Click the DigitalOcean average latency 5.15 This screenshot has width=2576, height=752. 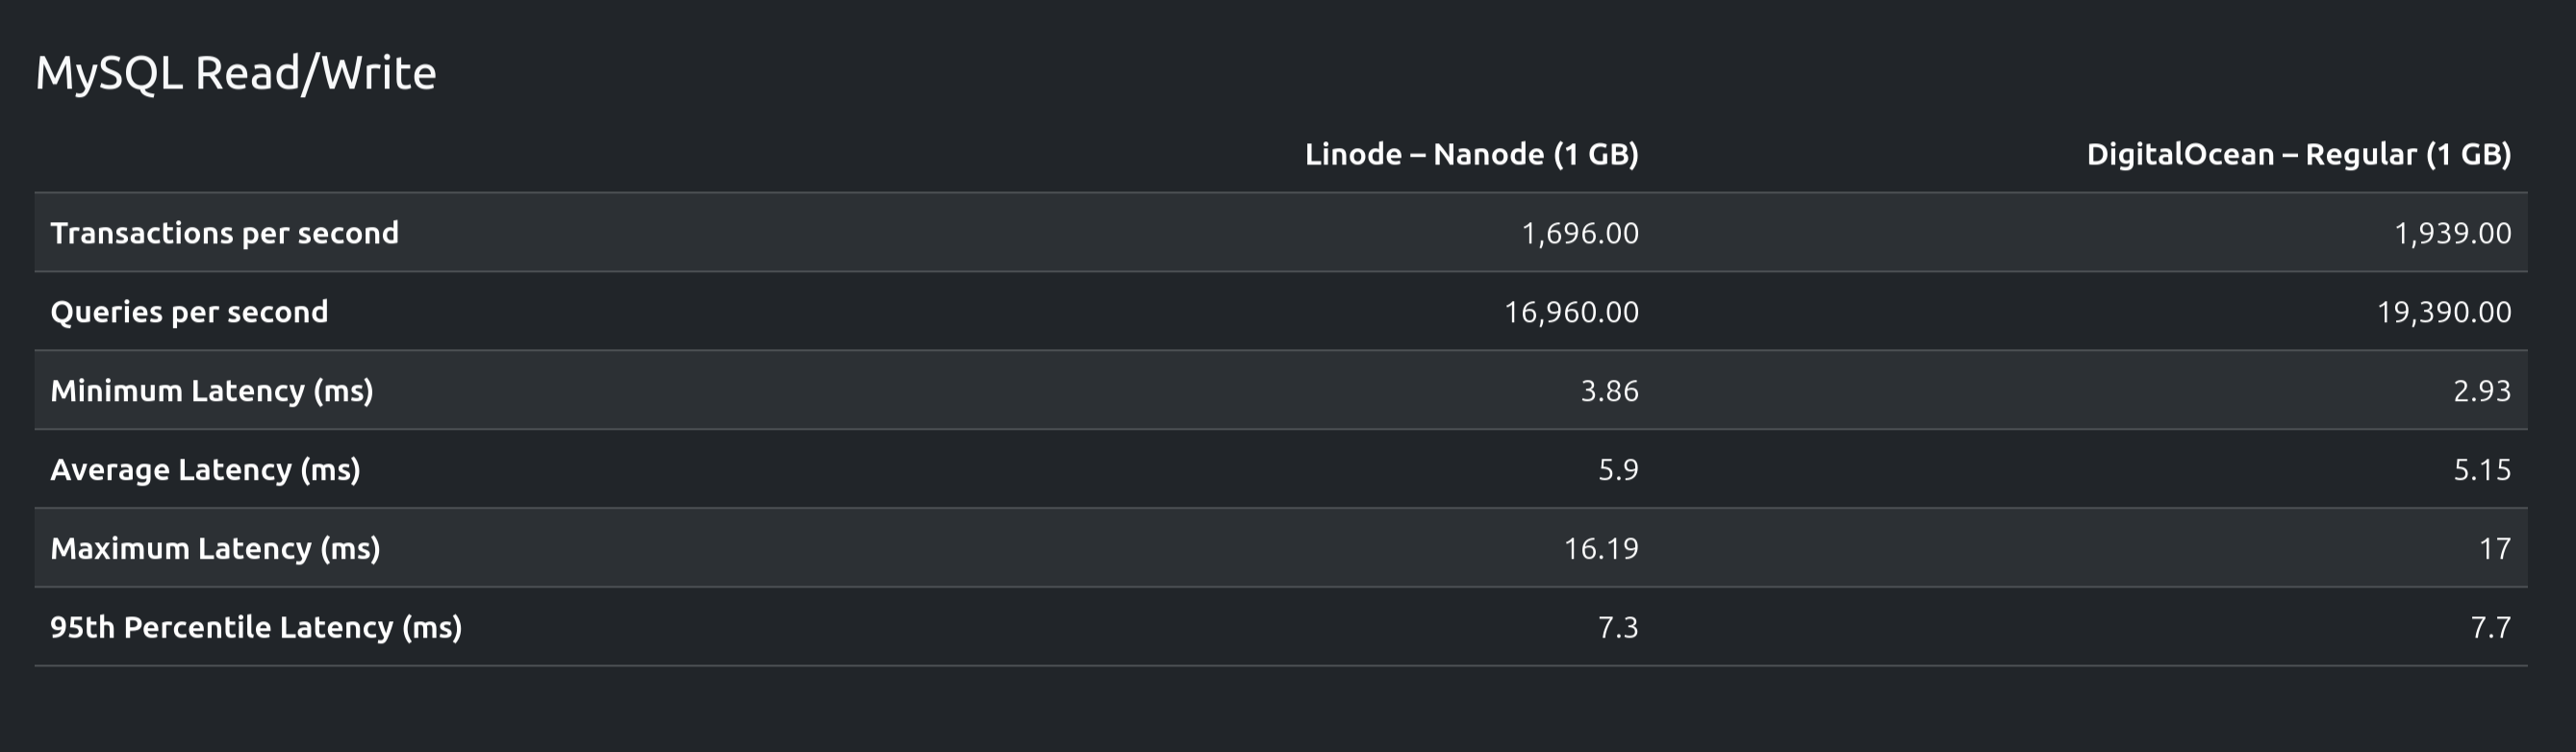point(2481,469)
